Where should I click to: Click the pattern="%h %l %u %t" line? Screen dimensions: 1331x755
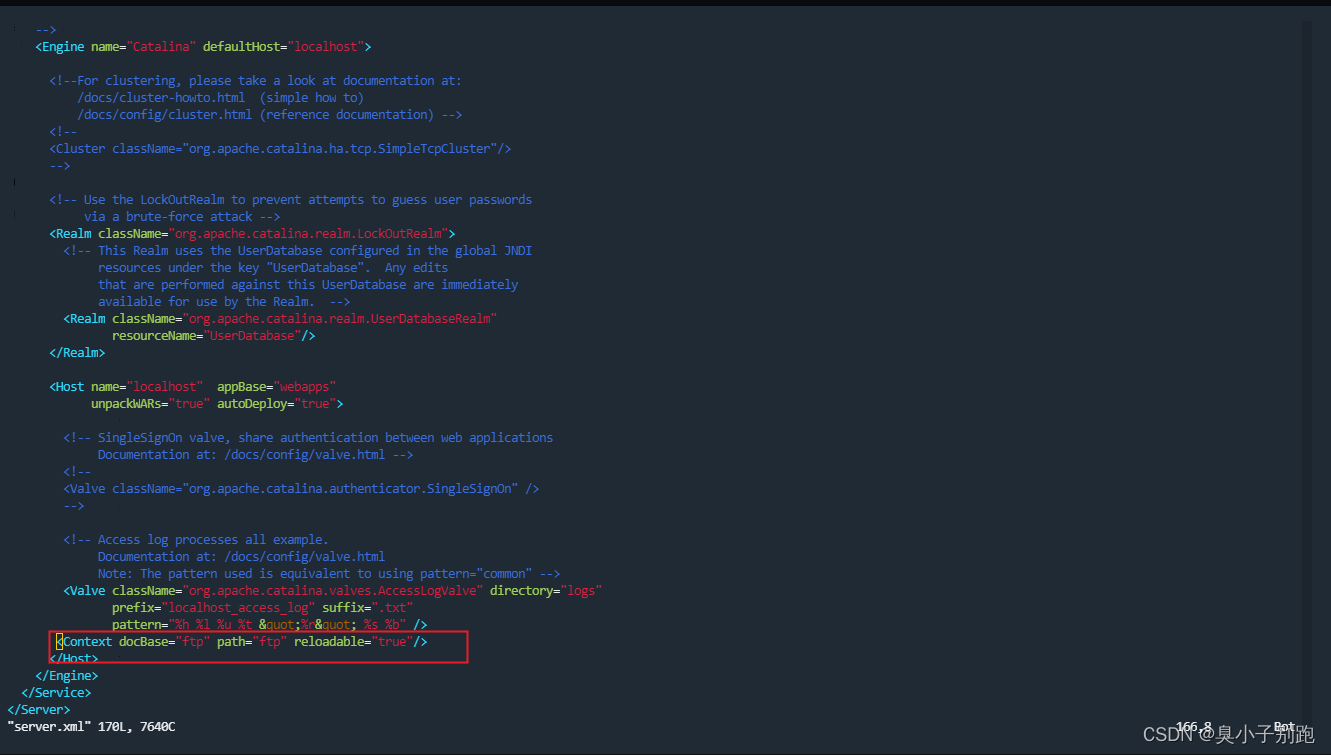pos(269,625)
